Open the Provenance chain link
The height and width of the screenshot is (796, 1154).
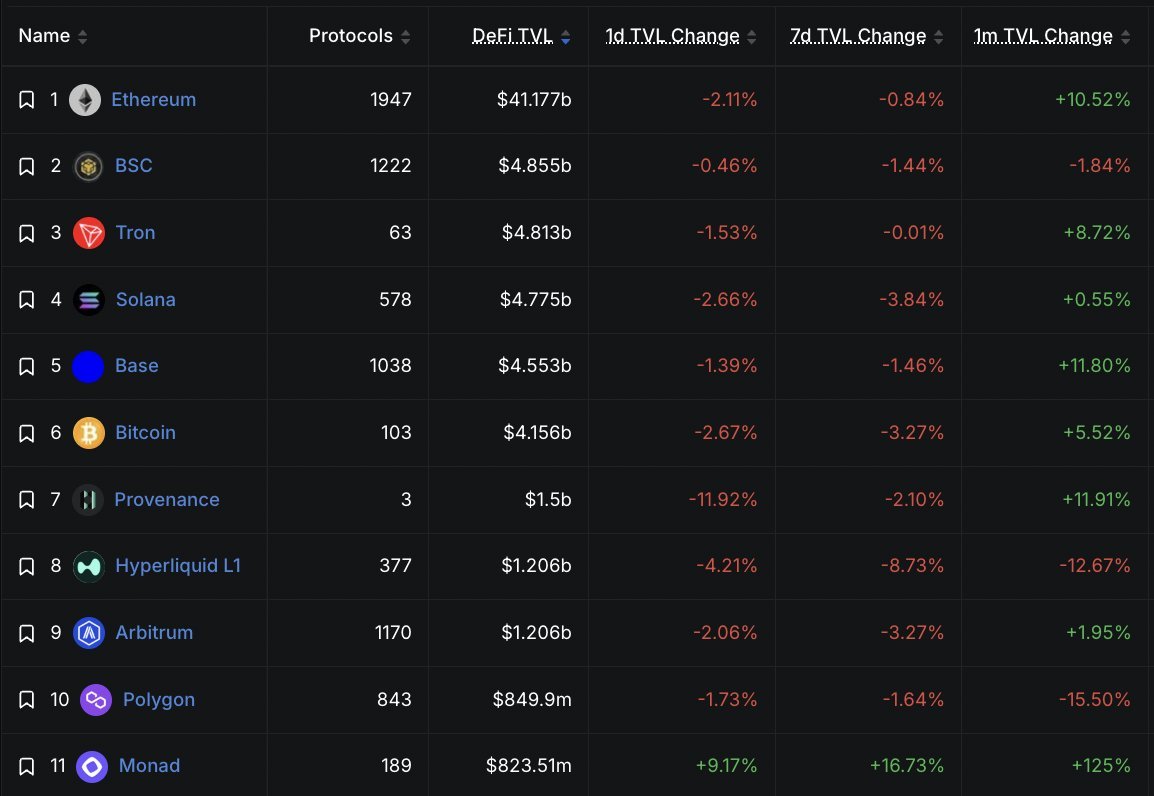[x=167, y=500]
